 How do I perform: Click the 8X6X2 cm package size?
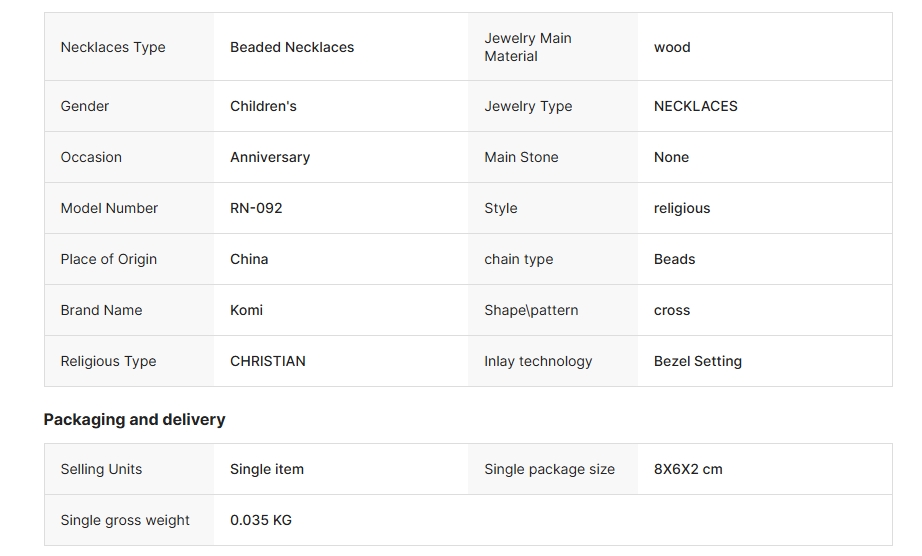click(x=689, y=470)
